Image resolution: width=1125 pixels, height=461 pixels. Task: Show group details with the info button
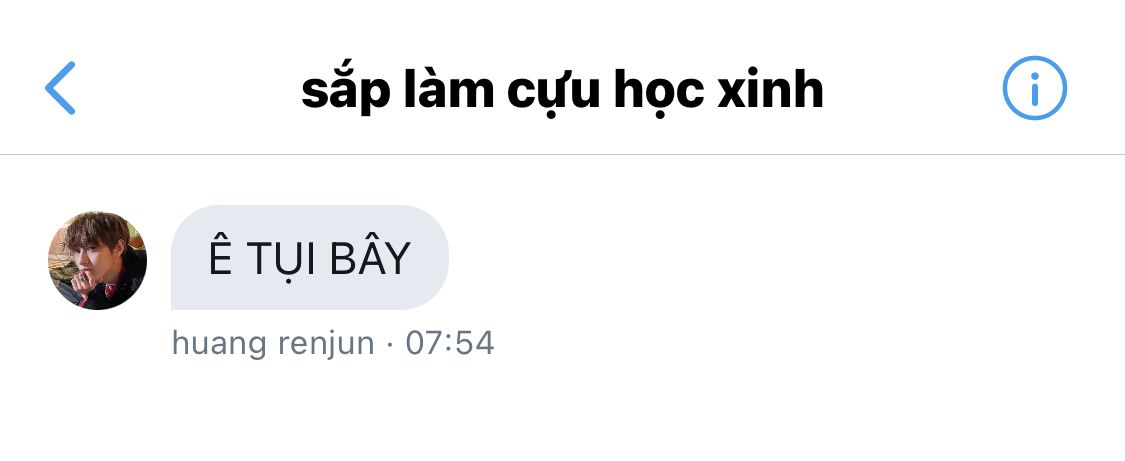(1034, 87)
